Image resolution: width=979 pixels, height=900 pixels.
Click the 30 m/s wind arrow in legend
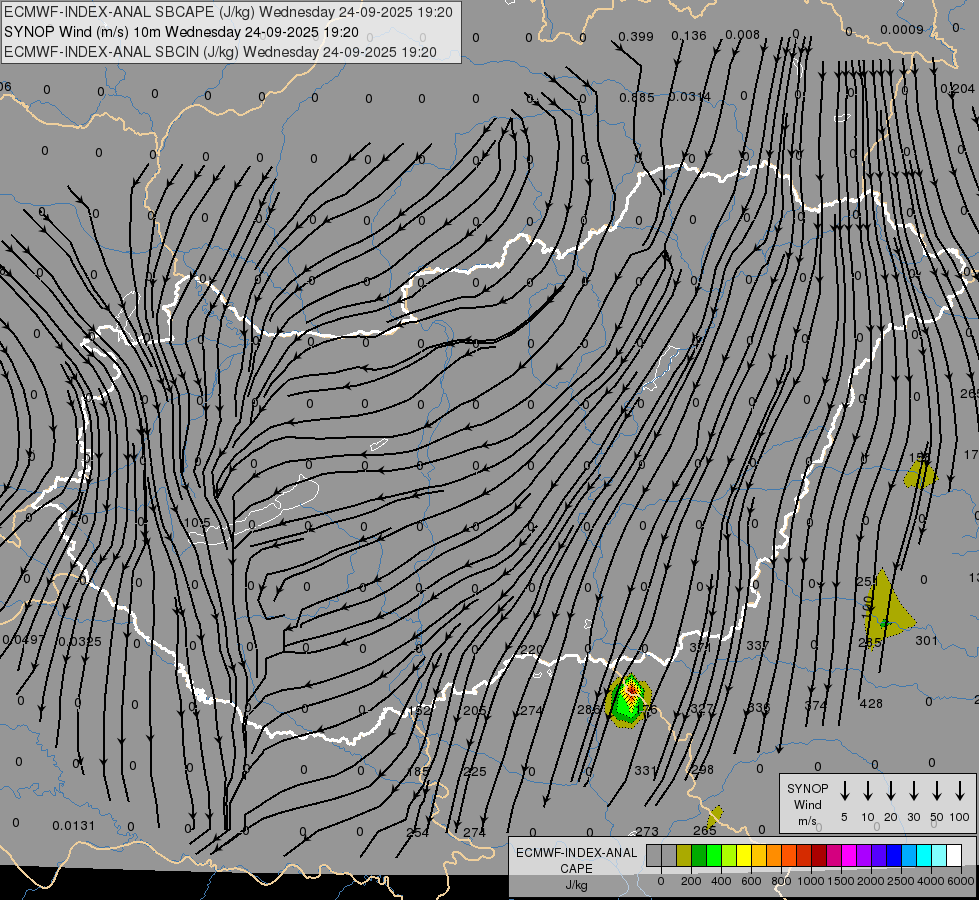913,791
